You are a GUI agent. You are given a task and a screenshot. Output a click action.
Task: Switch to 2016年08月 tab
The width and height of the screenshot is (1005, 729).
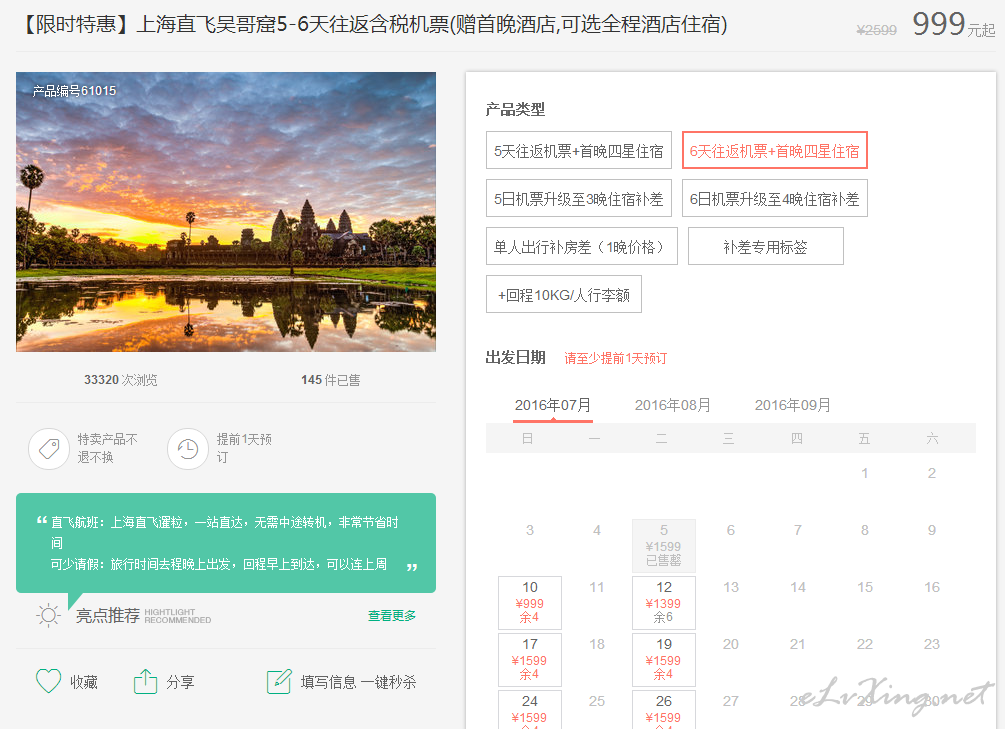tap(672, 405)
